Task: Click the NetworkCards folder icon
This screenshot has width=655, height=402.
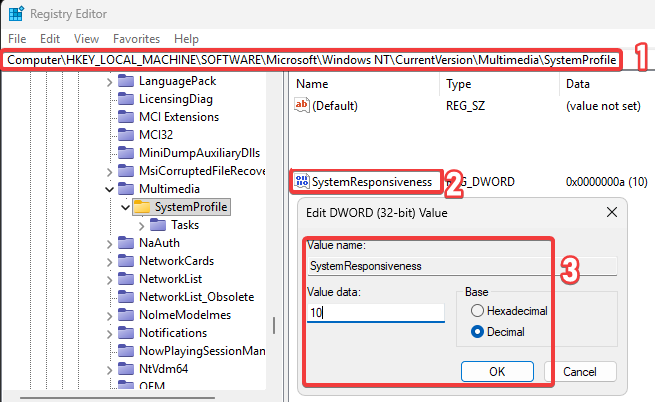Action: (x=126, y=260)
